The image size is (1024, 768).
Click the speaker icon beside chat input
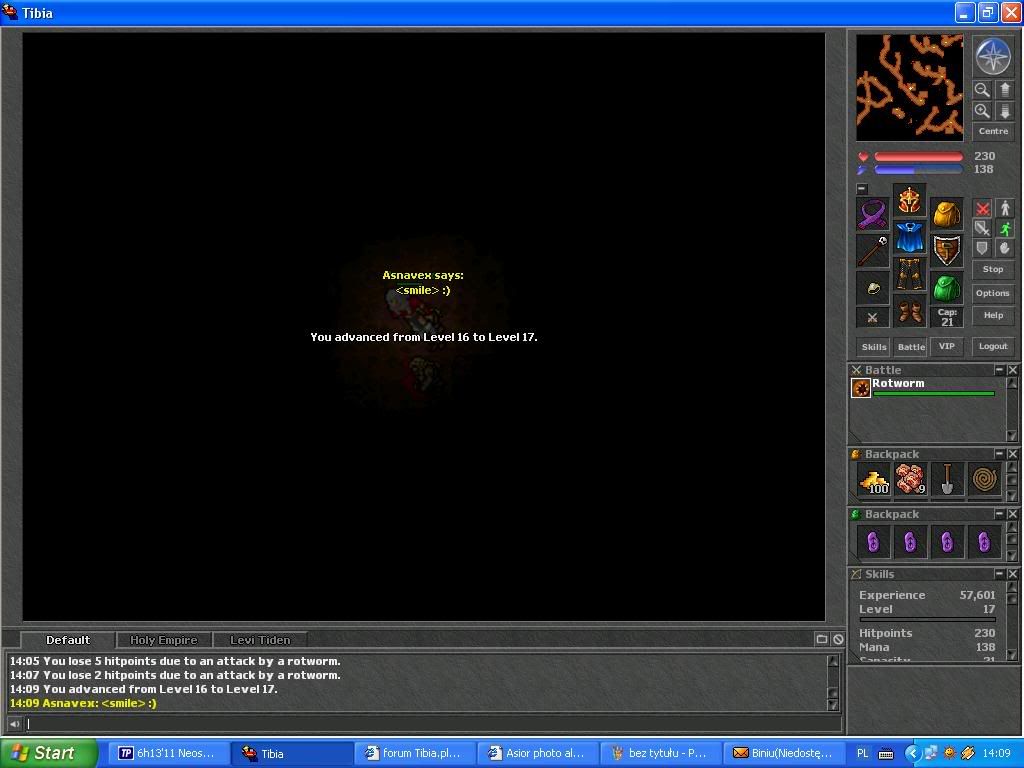14,724
